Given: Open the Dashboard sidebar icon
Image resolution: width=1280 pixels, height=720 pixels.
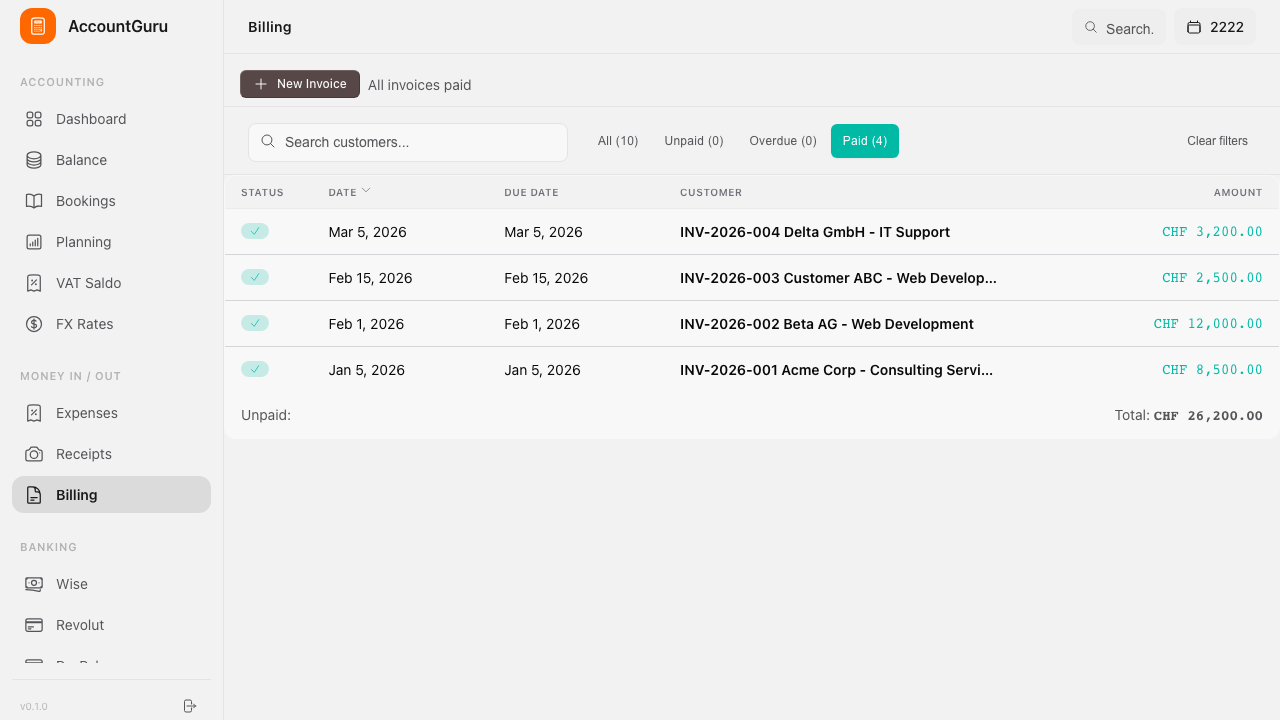Looking at the screenshot, I should [x=34, y=119].
